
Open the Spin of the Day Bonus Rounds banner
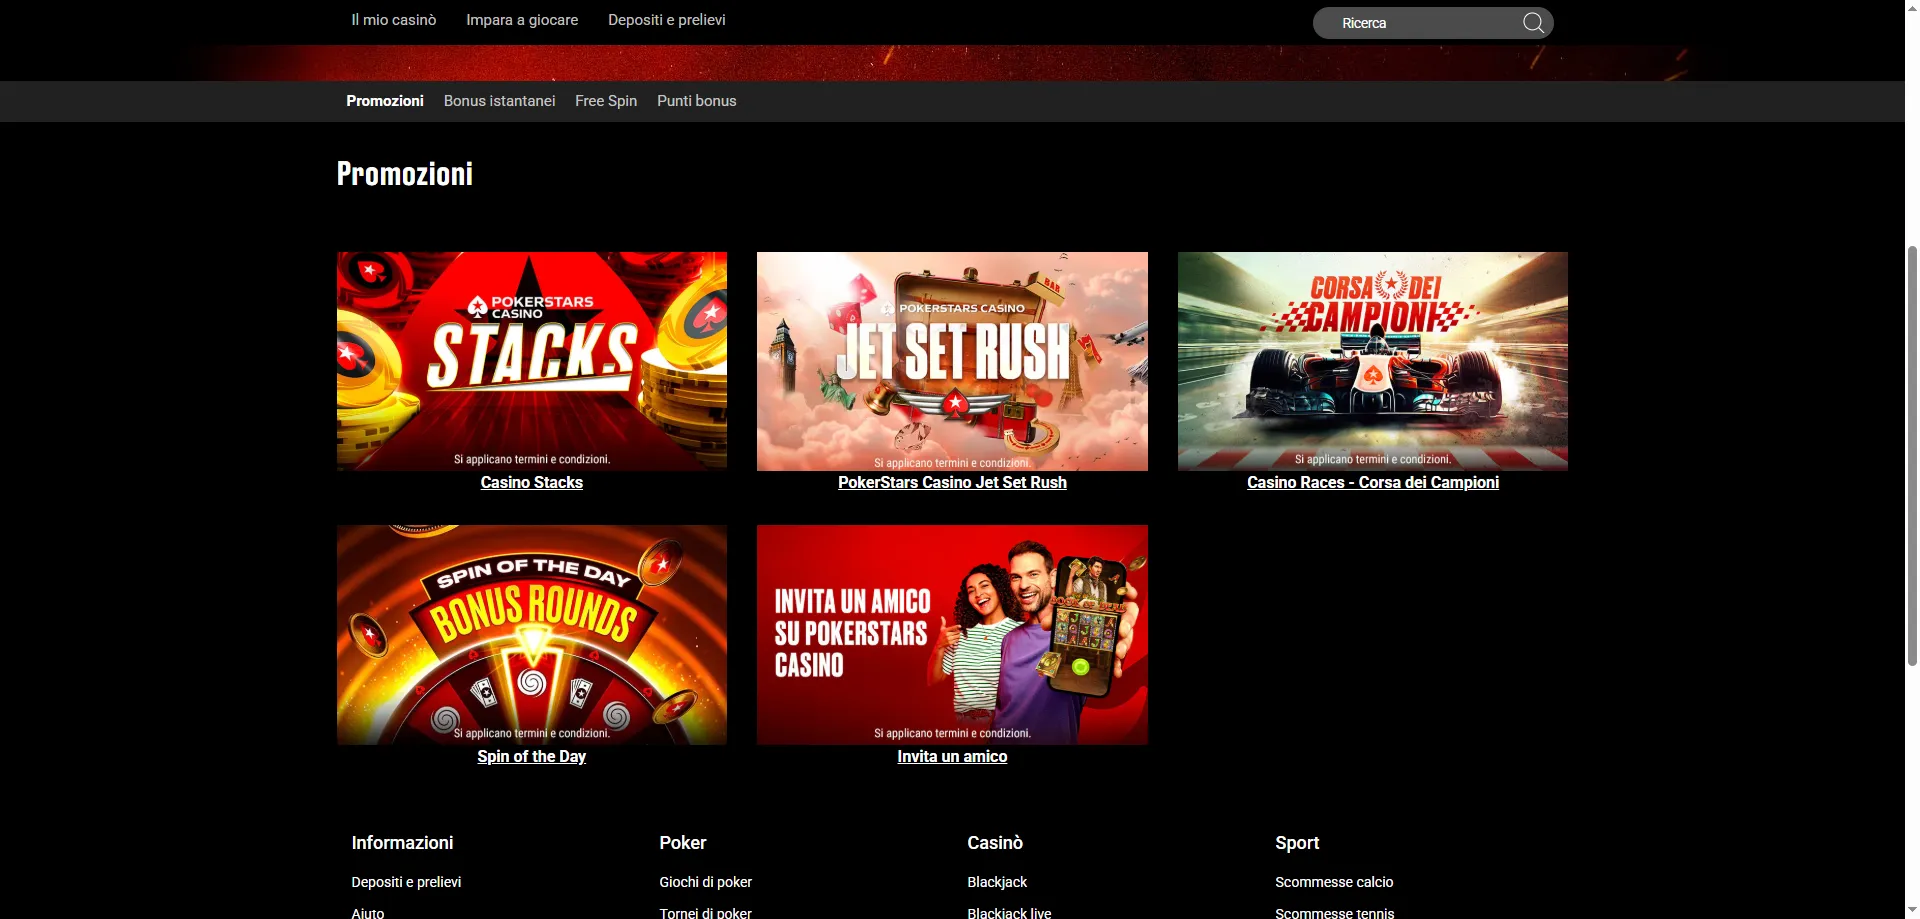[x=531, y=634]
